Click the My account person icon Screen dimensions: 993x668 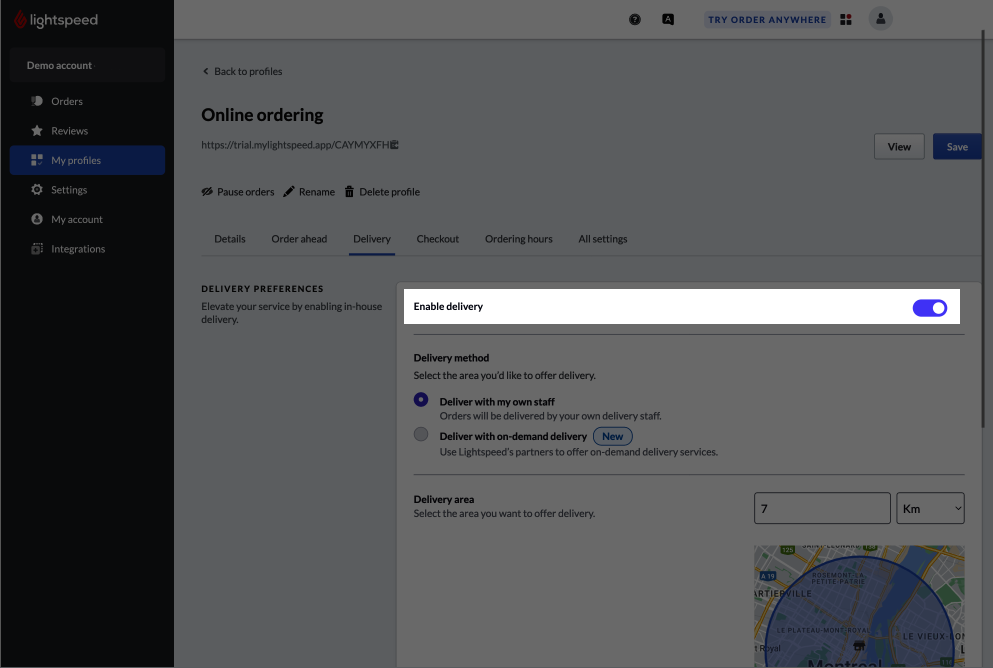click(37, 219)
